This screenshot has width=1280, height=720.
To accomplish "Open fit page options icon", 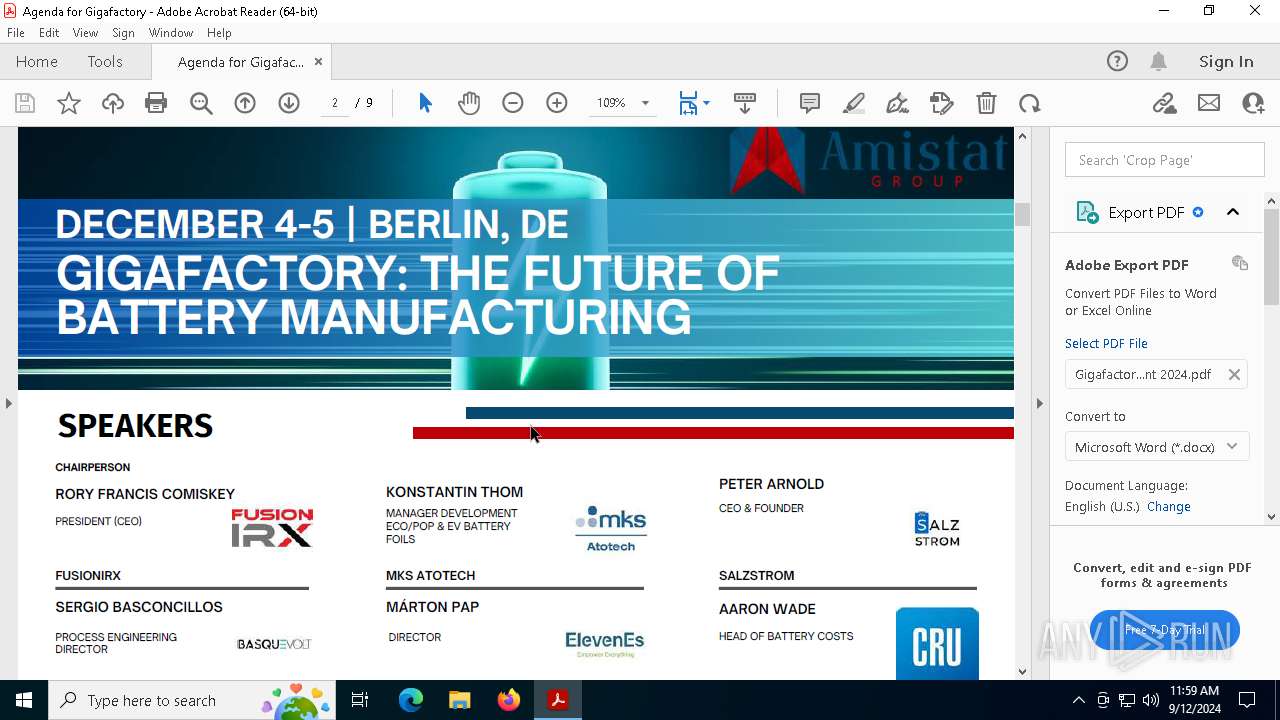I will point(694,103).
